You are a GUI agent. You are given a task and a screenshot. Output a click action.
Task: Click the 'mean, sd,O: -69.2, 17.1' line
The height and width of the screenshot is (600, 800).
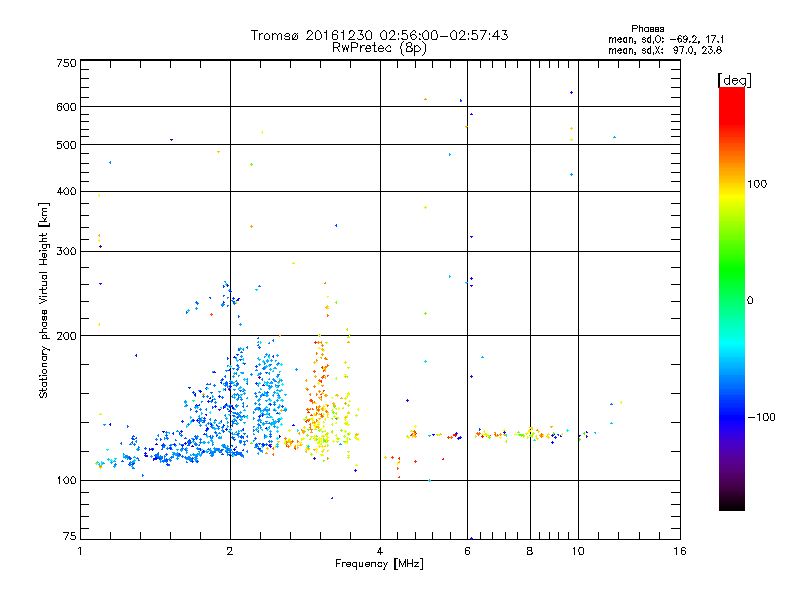tap(666, 40)
